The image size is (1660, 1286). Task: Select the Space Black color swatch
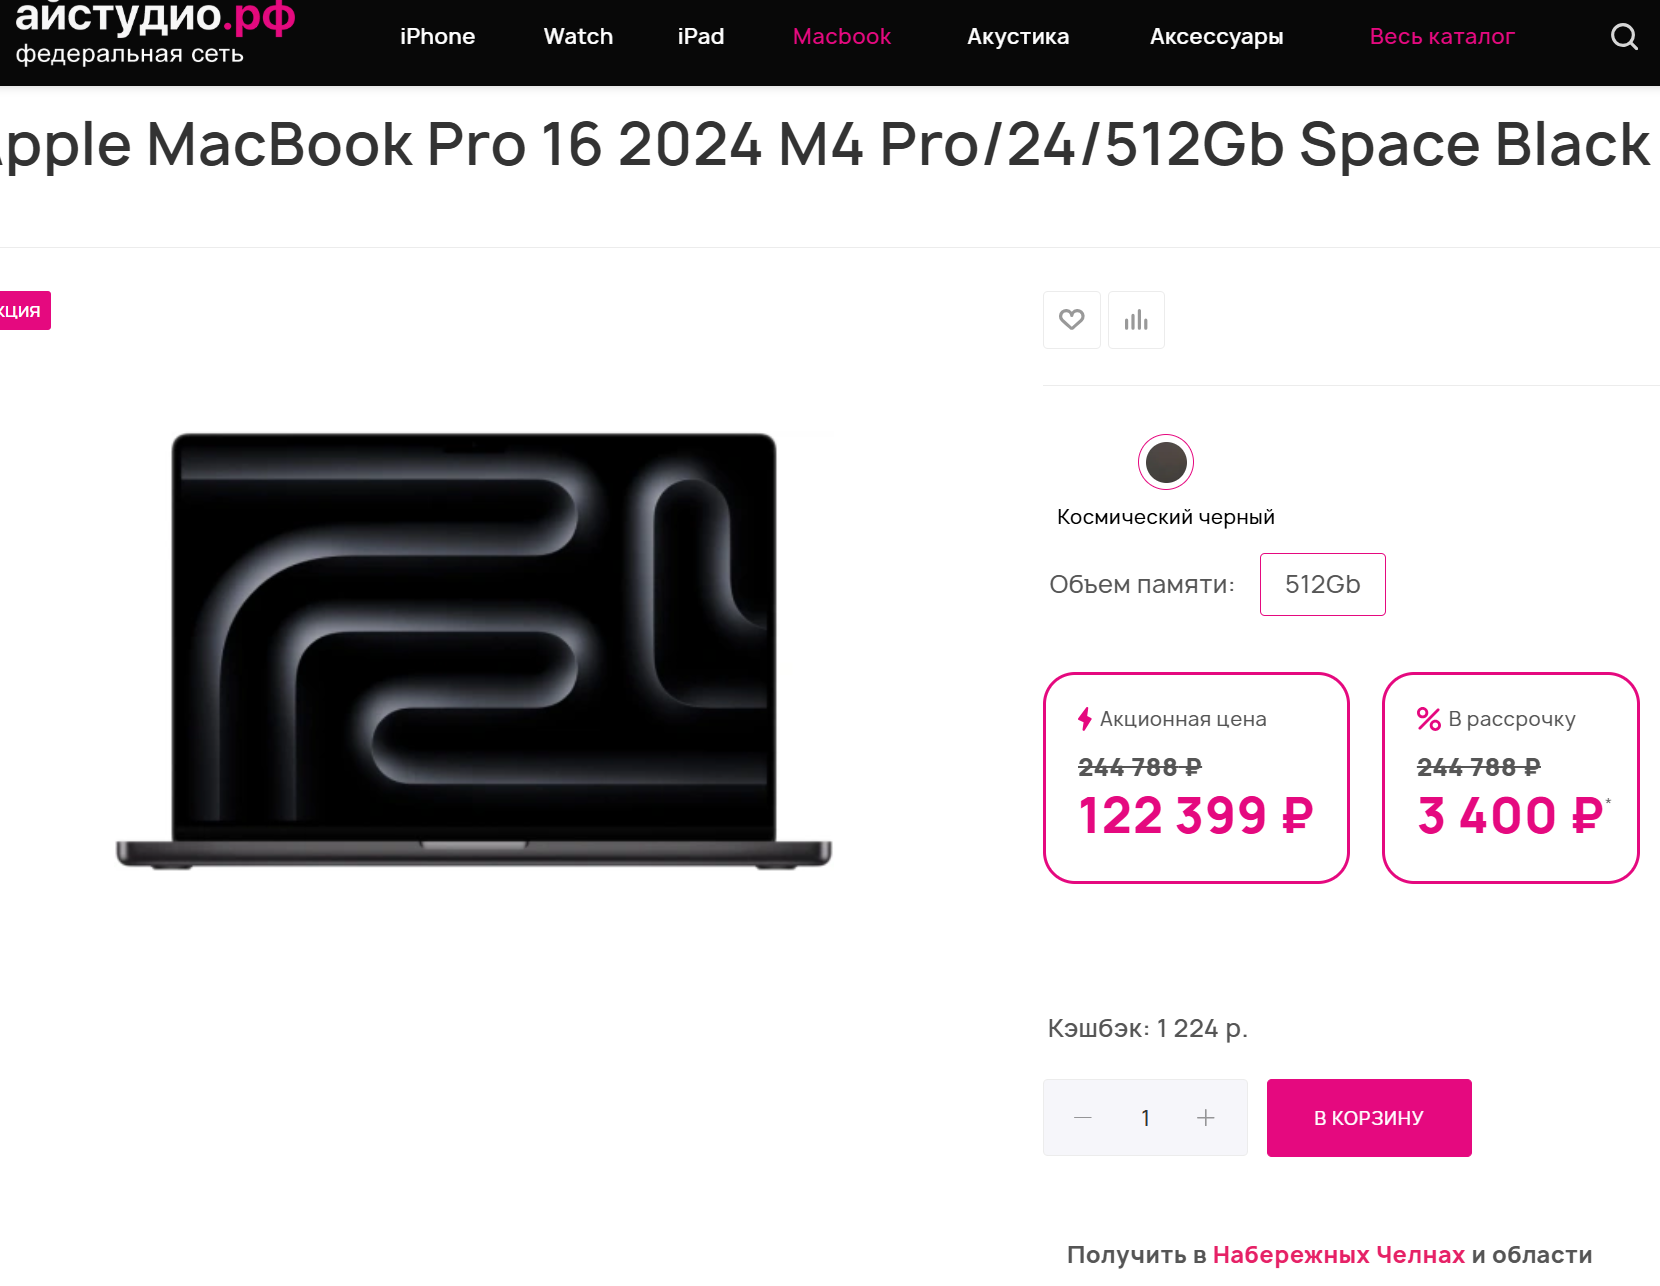(1166, 462)
